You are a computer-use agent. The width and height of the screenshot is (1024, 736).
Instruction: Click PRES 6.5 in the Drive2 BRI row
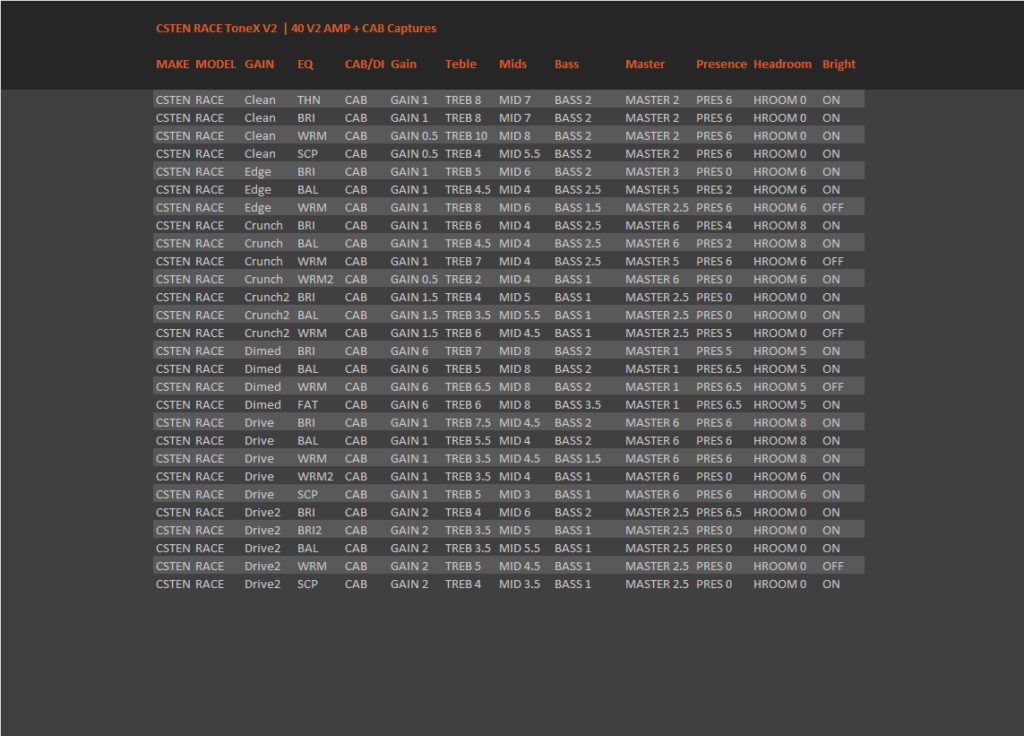coord(718,513)
